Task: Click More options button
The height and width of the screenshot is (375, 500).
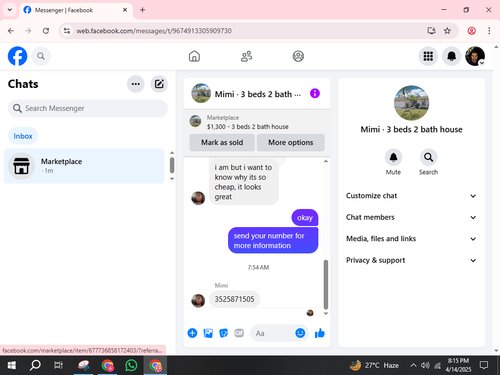Action: tap(291, 142)
